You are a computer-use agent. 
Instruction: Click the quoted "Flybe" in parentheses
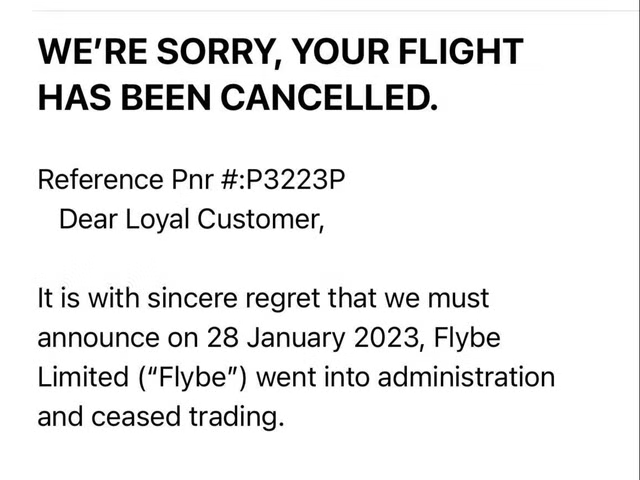[193, 378]
